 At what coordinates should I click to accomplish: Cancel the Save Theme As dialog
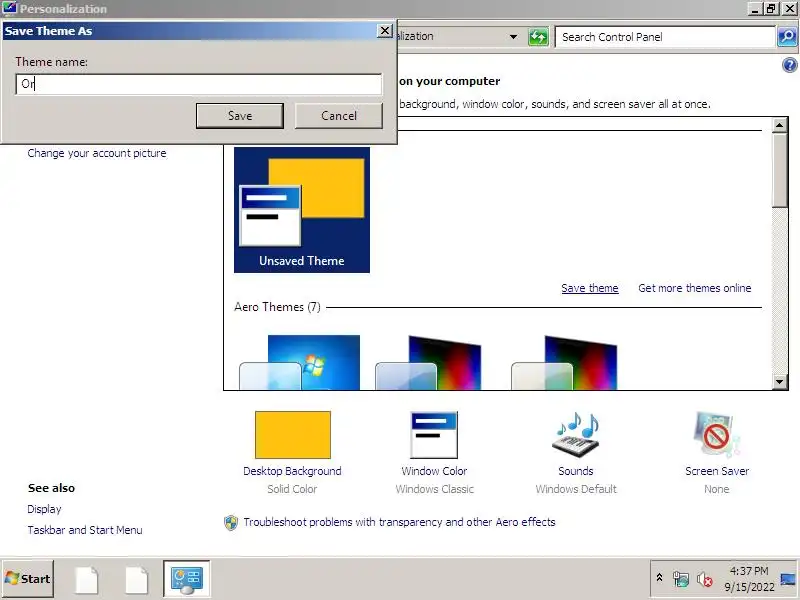(x=339, y=116)
